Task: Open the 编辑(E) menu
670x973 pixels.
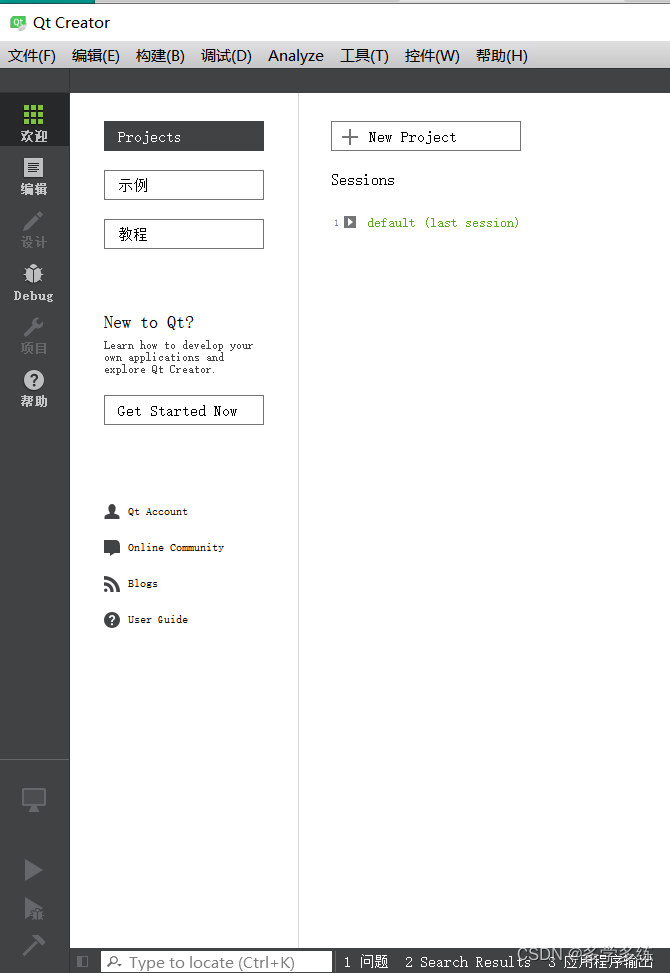Action: pos(96,56)
